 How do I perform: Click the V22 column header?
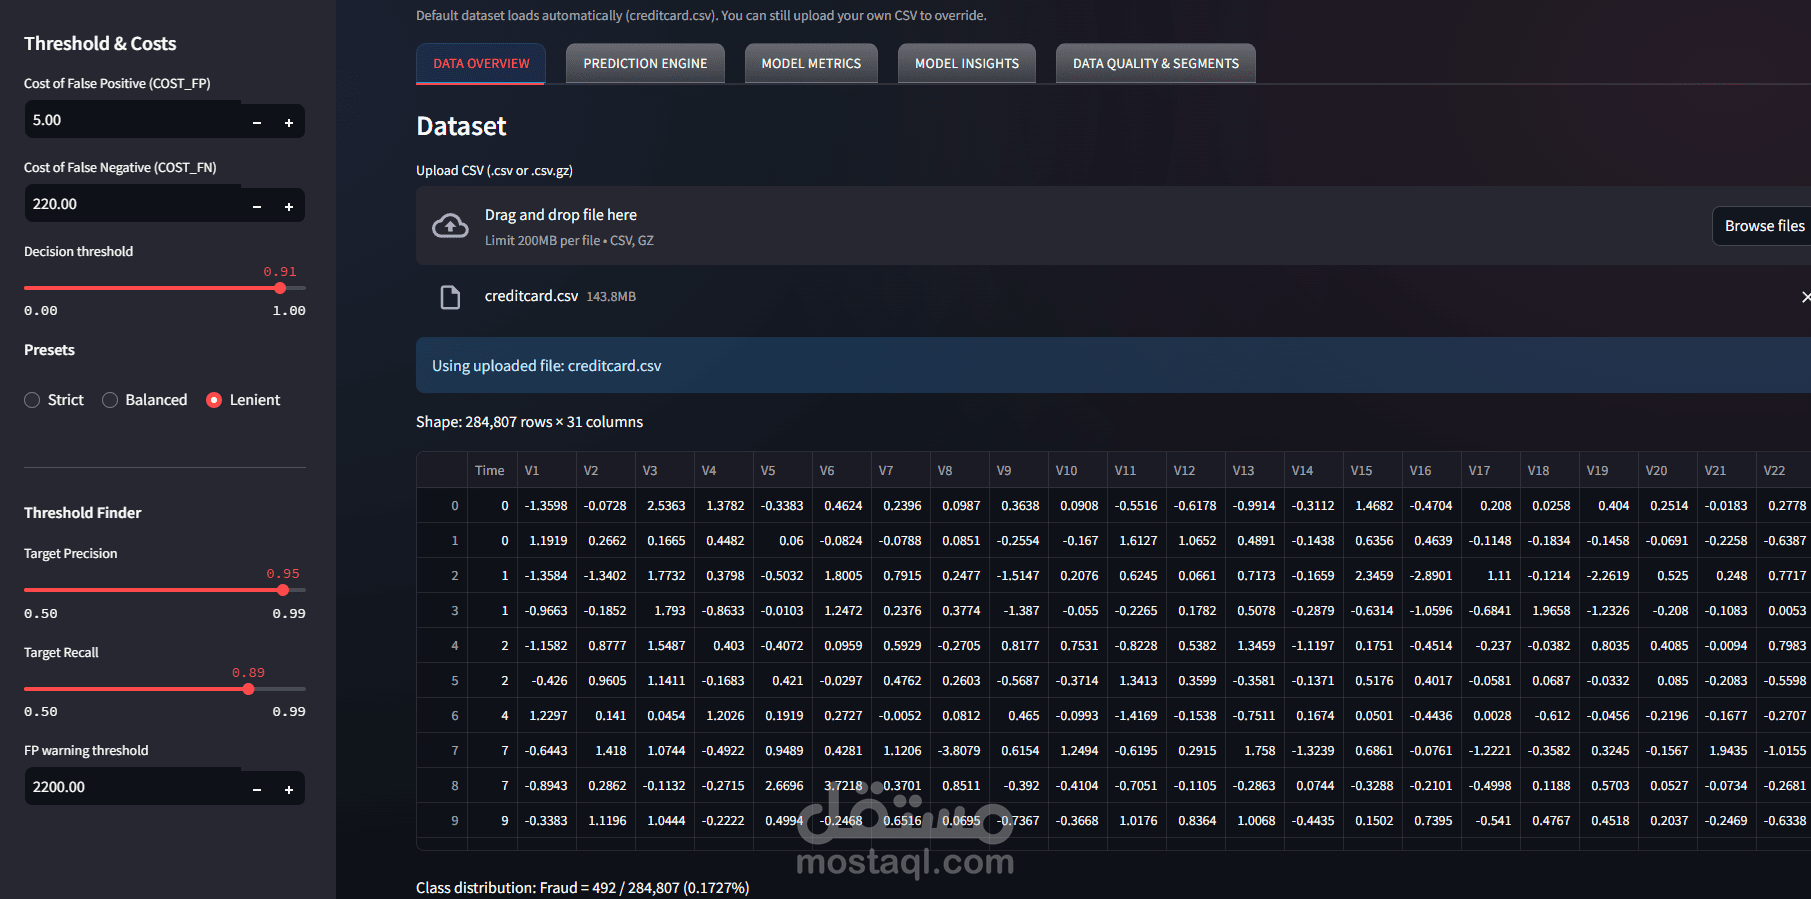point(1783,470)
